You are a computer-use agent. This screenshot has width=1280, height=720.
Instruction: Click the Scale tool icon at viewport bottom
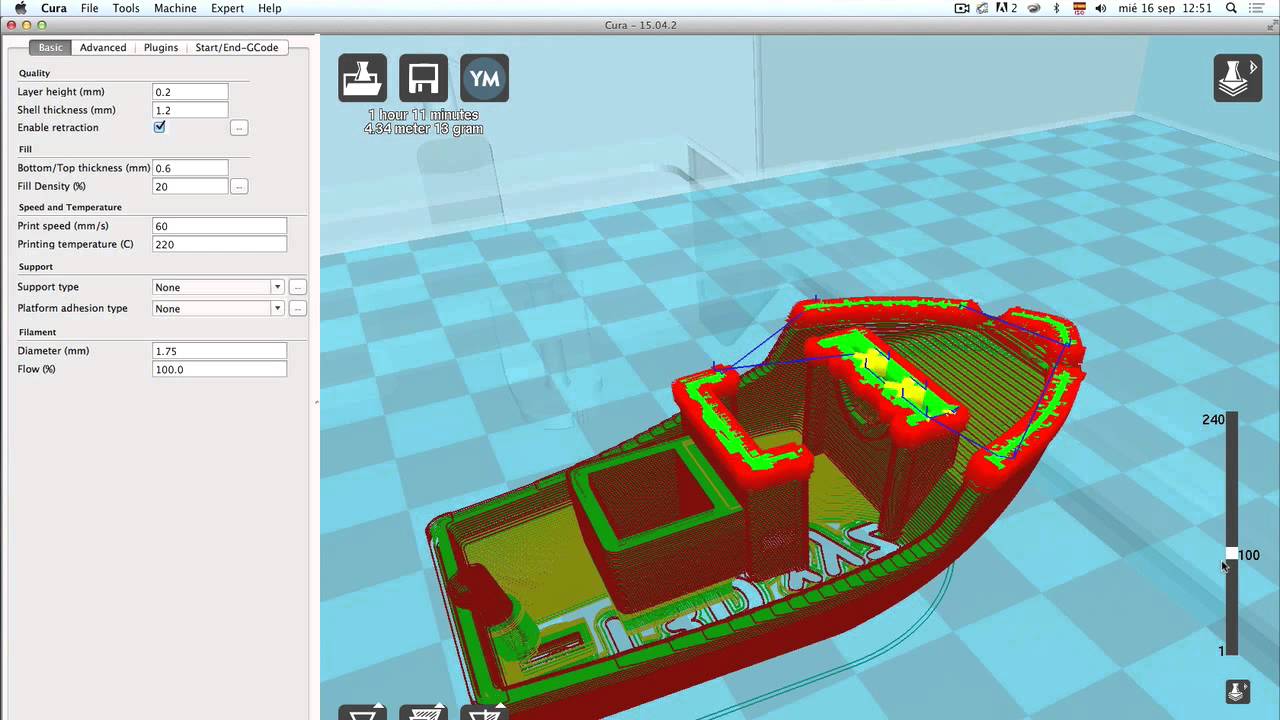pyautogui.click(x=423, y=712)
